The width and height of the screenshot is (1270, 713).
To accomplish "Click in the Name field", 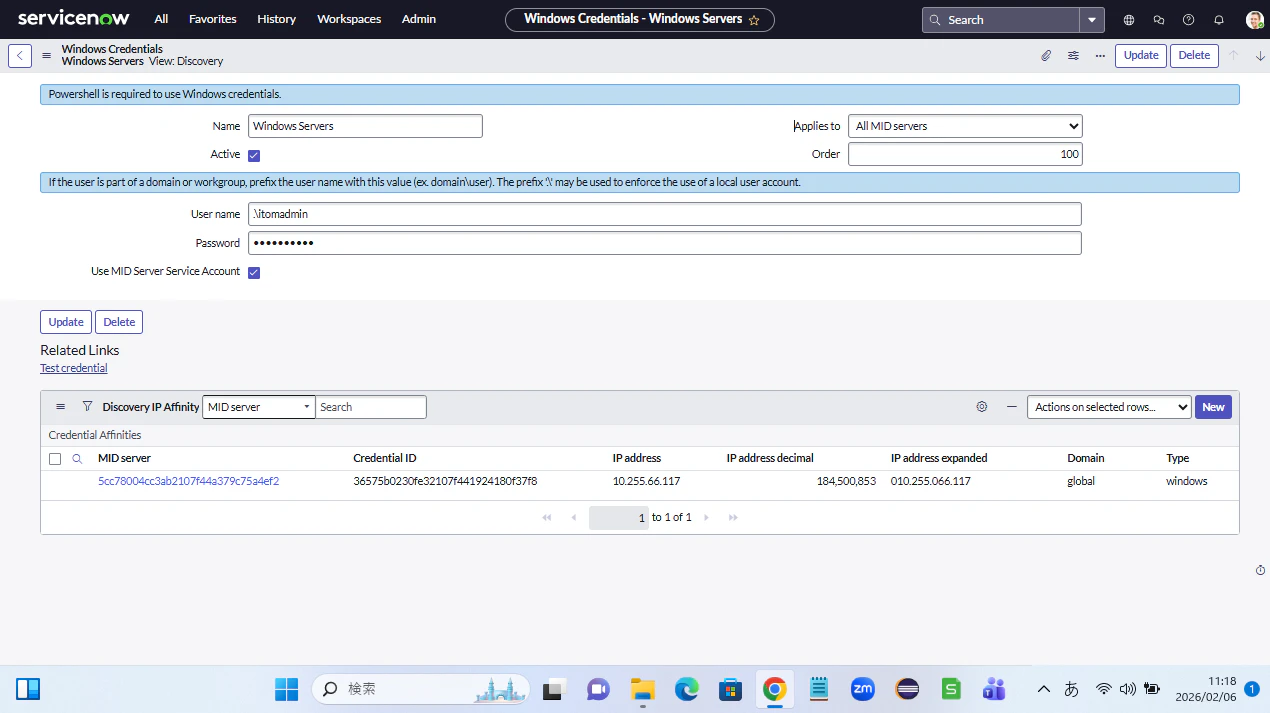I will tap(365, 126).
